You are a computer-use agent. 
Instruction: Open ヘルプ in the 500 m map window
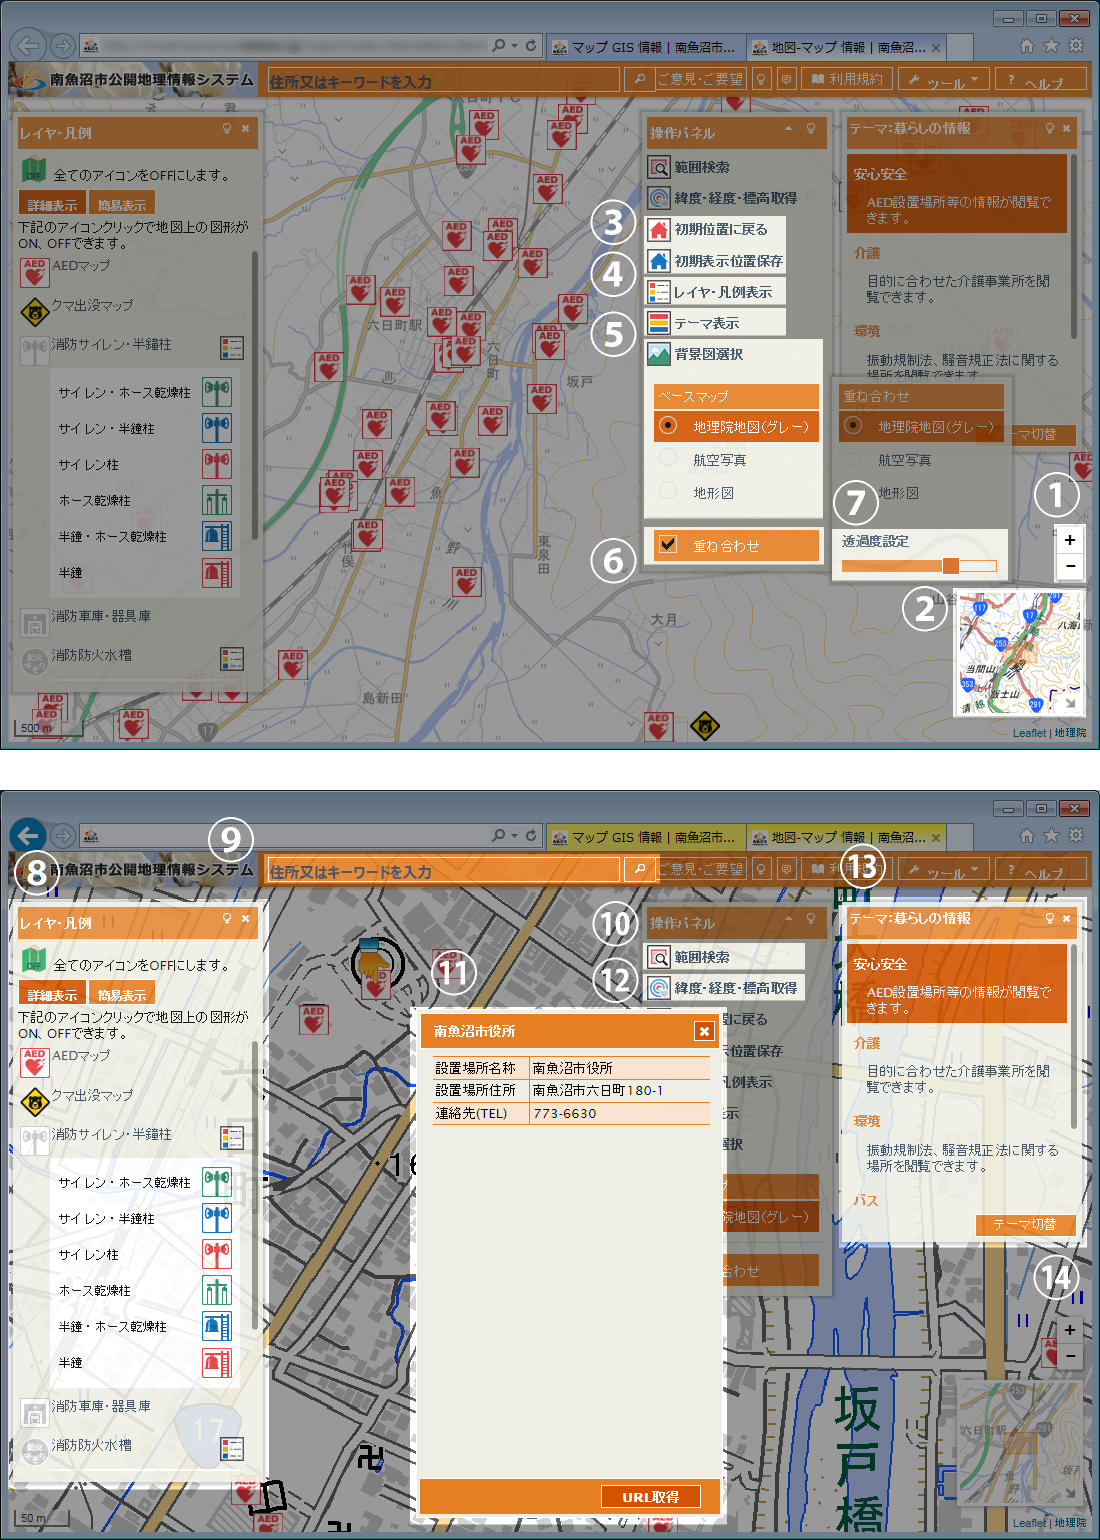pos(1041,80)
